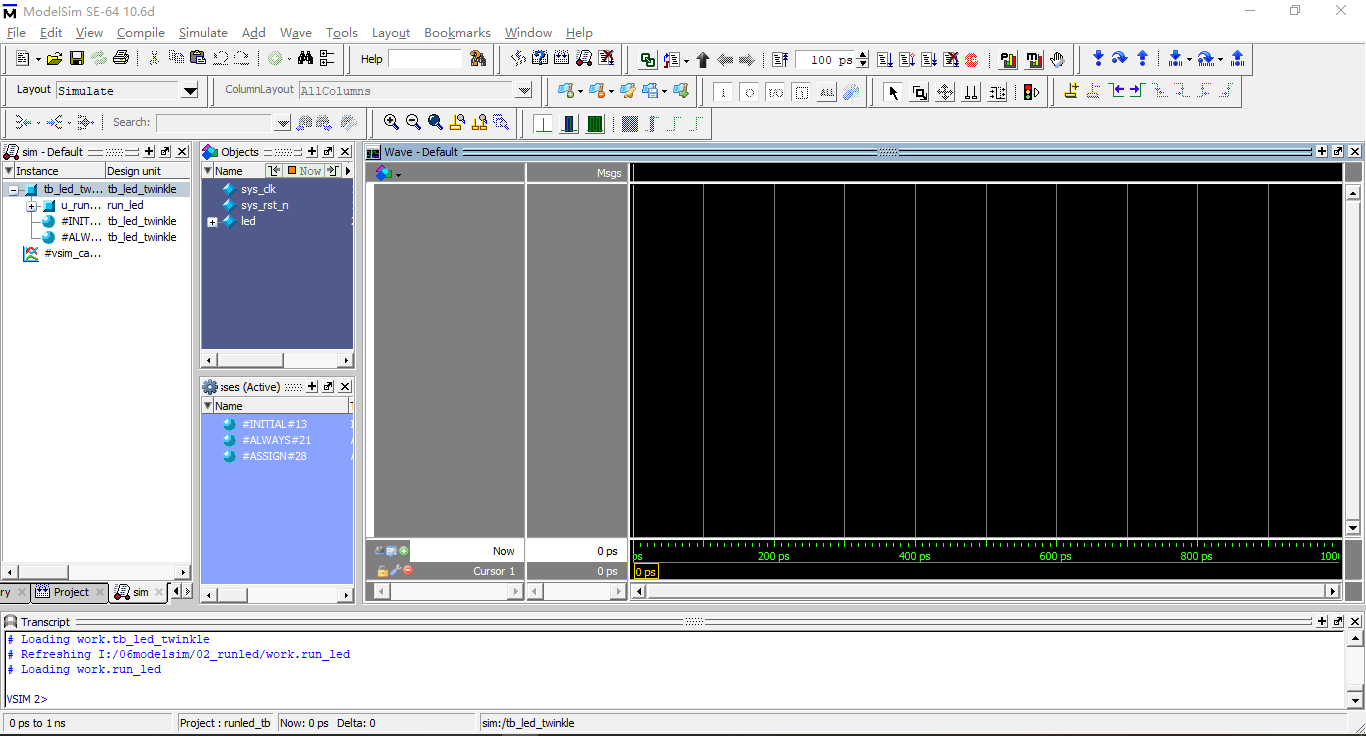Select #ALWAYS#21 process

276,440
